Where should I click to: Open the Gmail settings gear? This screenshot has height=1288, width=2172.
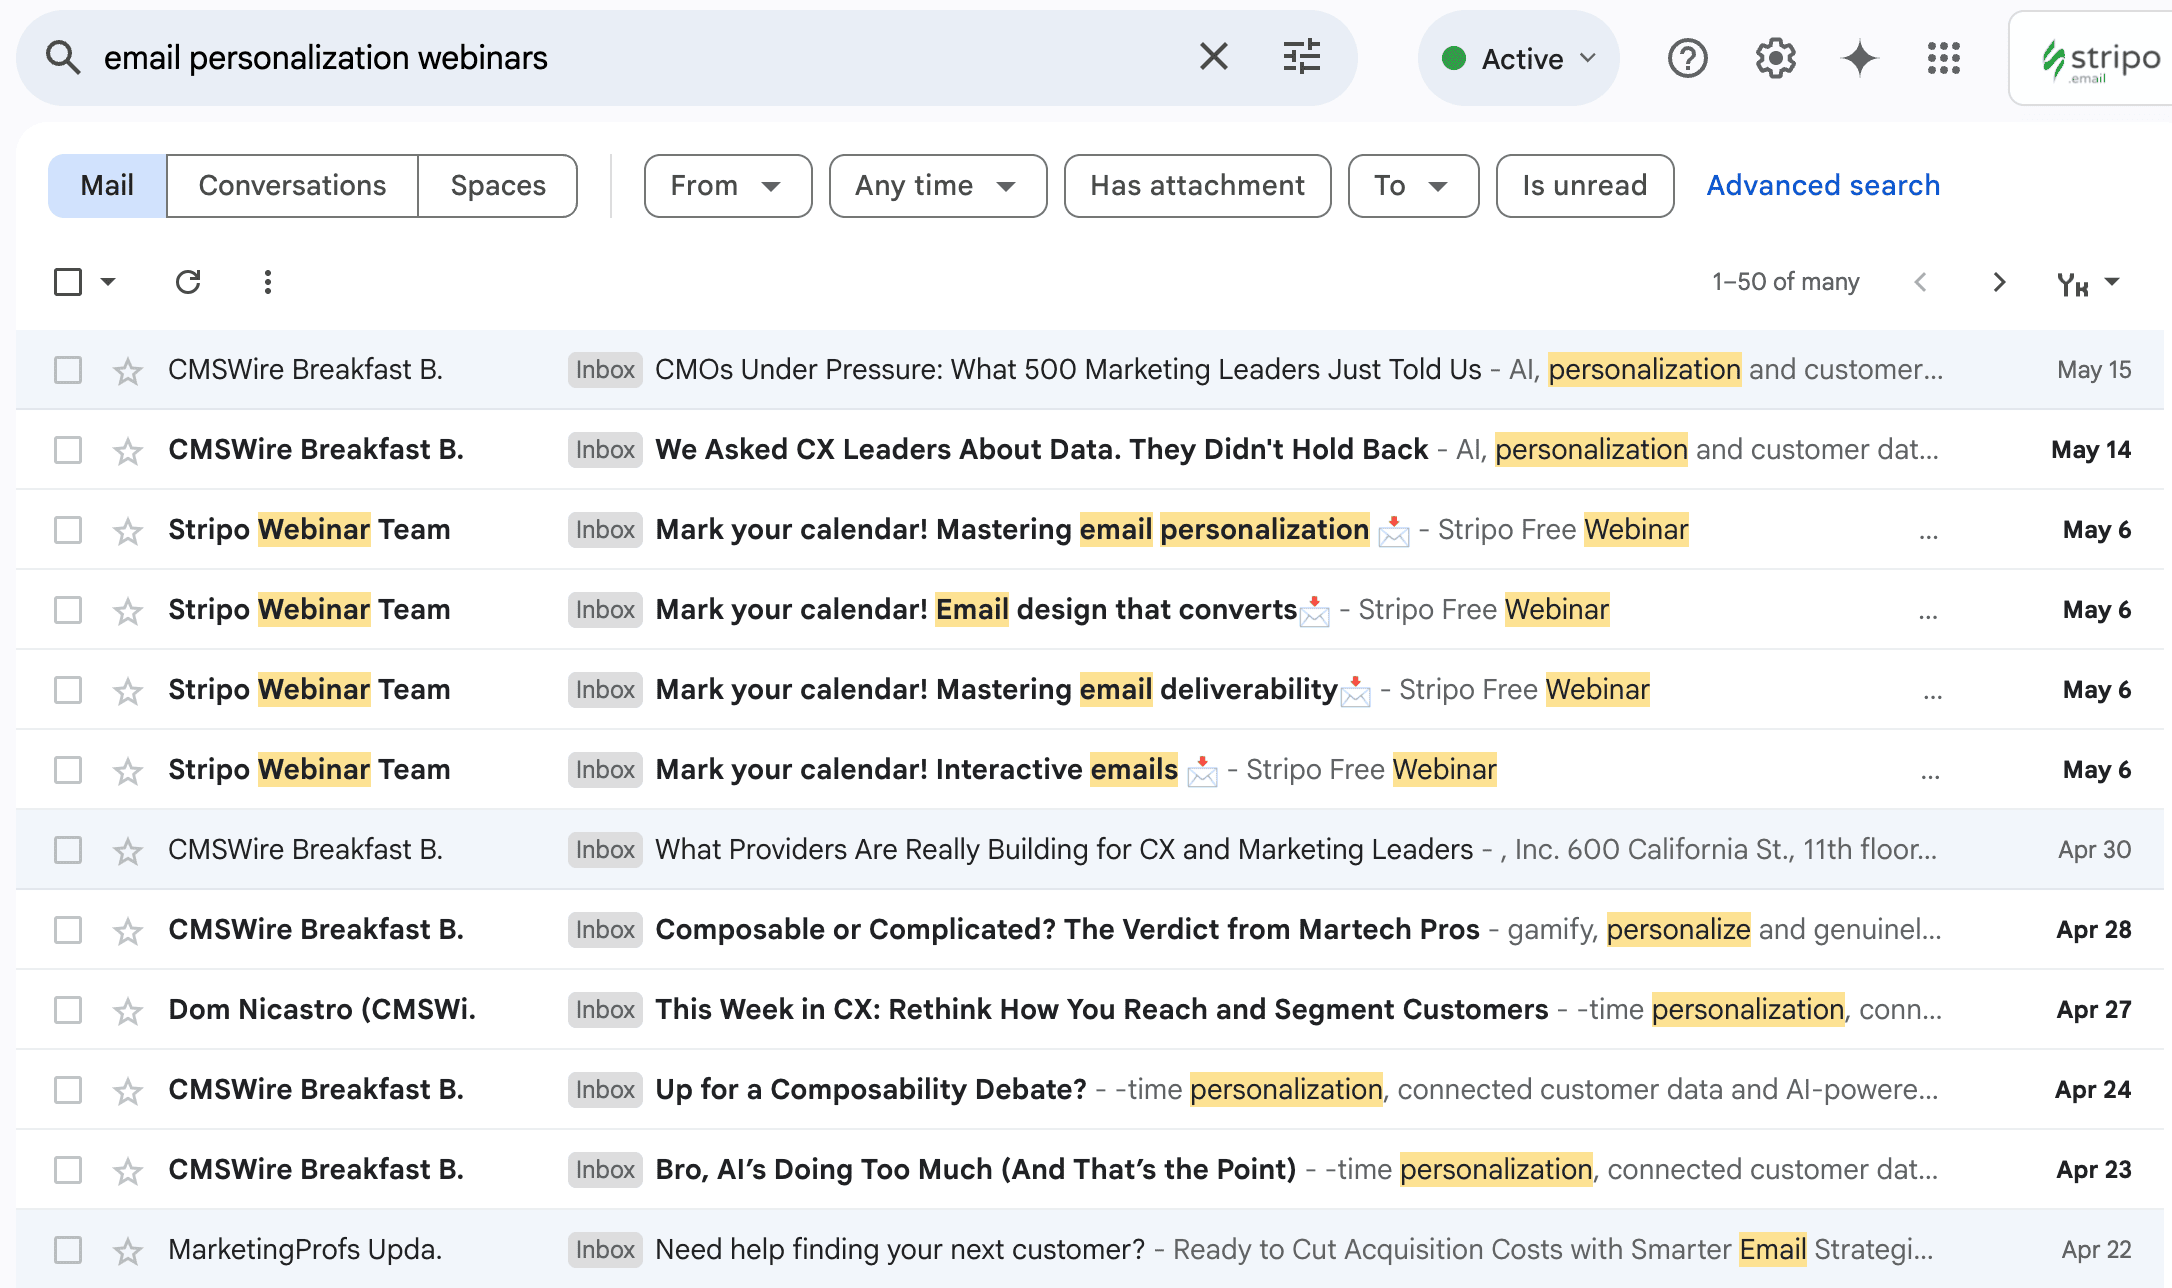1775,58
